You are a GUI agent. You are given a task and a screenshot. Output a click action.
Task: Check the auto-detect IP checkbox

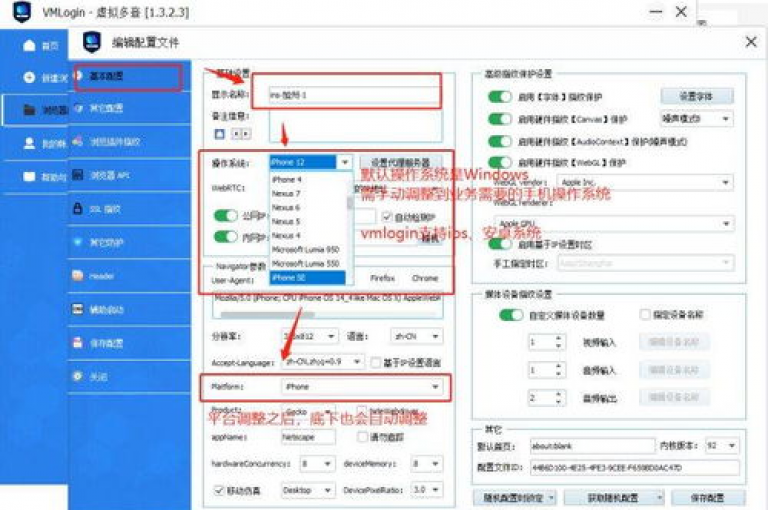[x=386, y=217]
